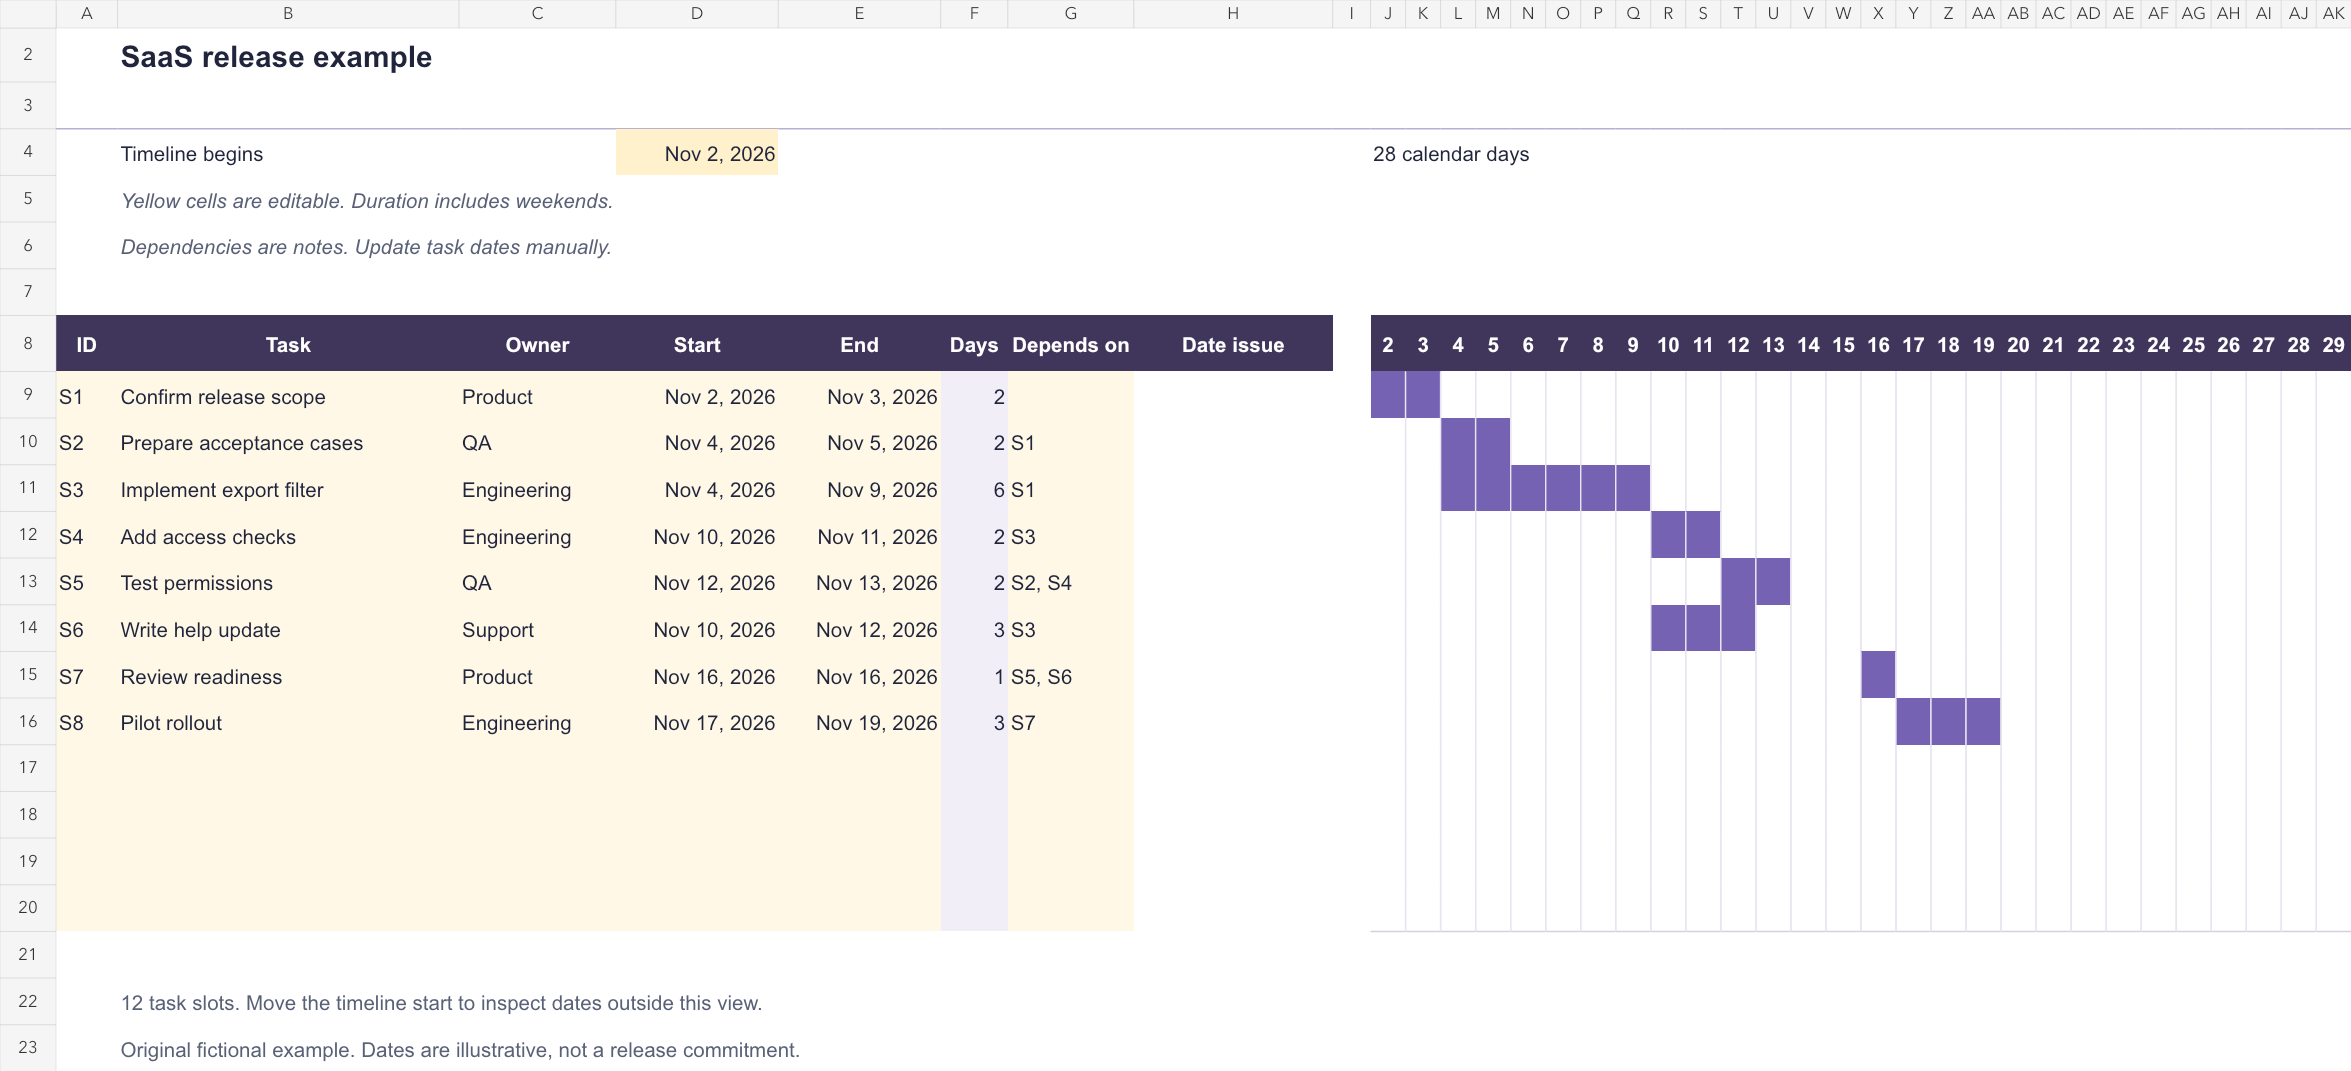This screenshot has width=2351, height=1071.
Task: Click the S4 ID cell
Action: tap(87, 537)
